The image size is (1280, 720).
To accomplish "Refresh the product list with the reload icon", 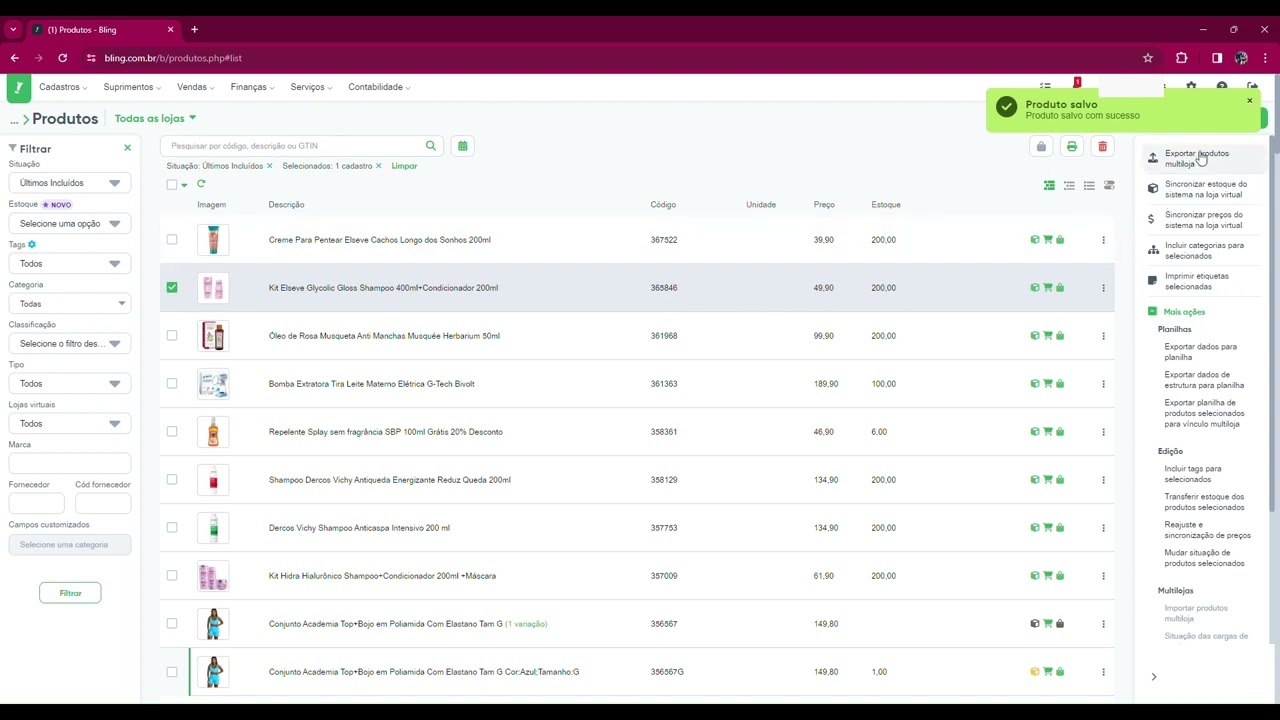I will 201,184.
